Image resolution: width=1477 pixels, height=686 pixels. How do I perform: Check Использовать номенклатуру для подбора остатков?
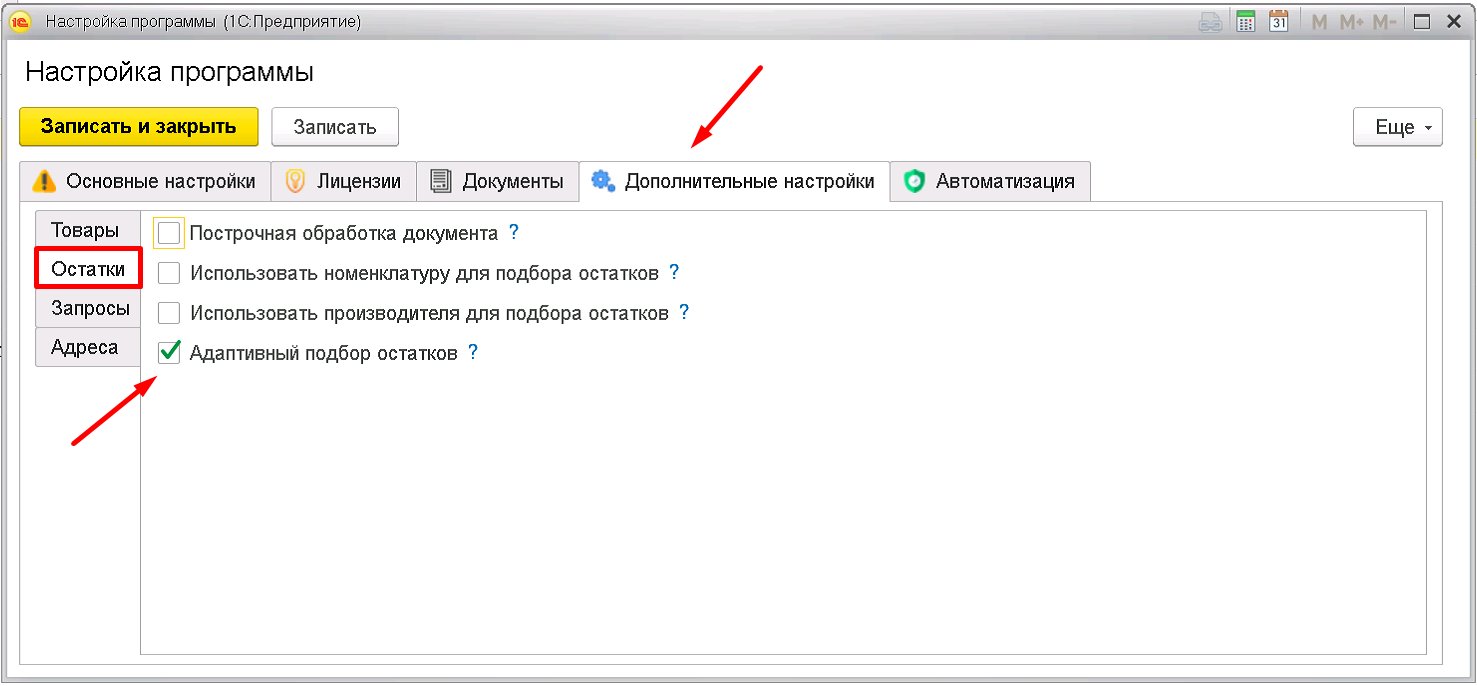click(x=169, y=273)
